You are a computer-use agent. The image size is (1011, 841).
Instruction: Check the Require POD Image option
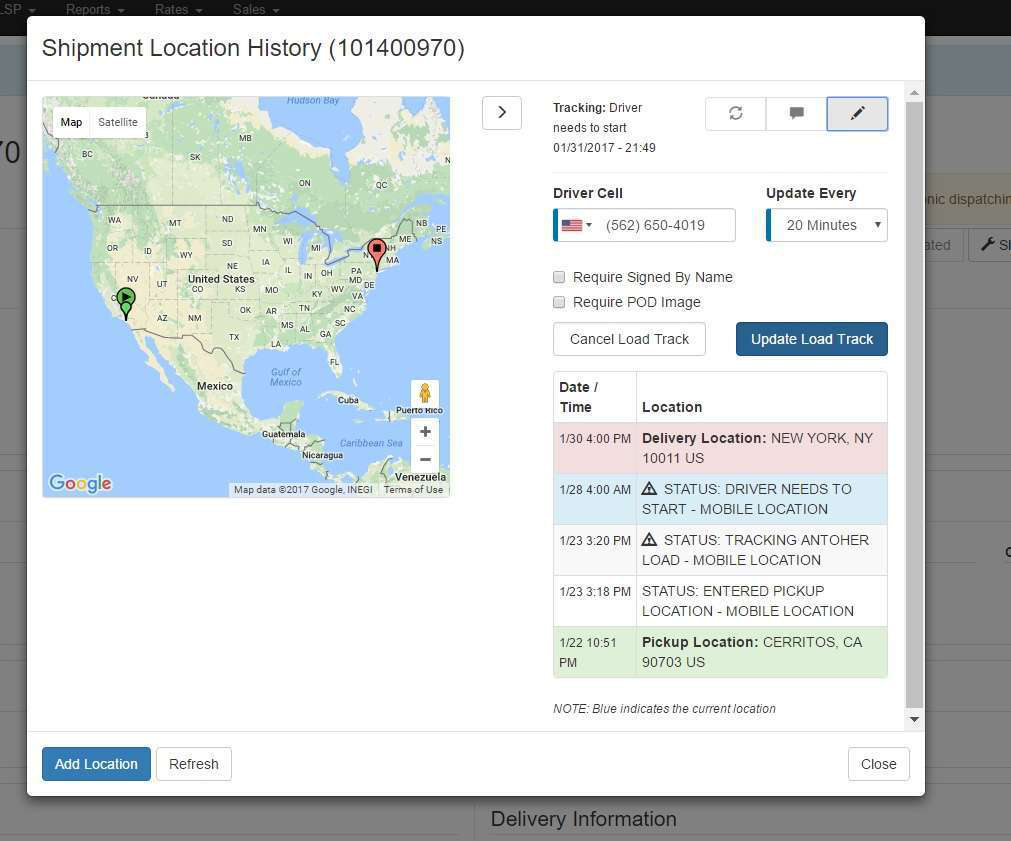point(559,302)
